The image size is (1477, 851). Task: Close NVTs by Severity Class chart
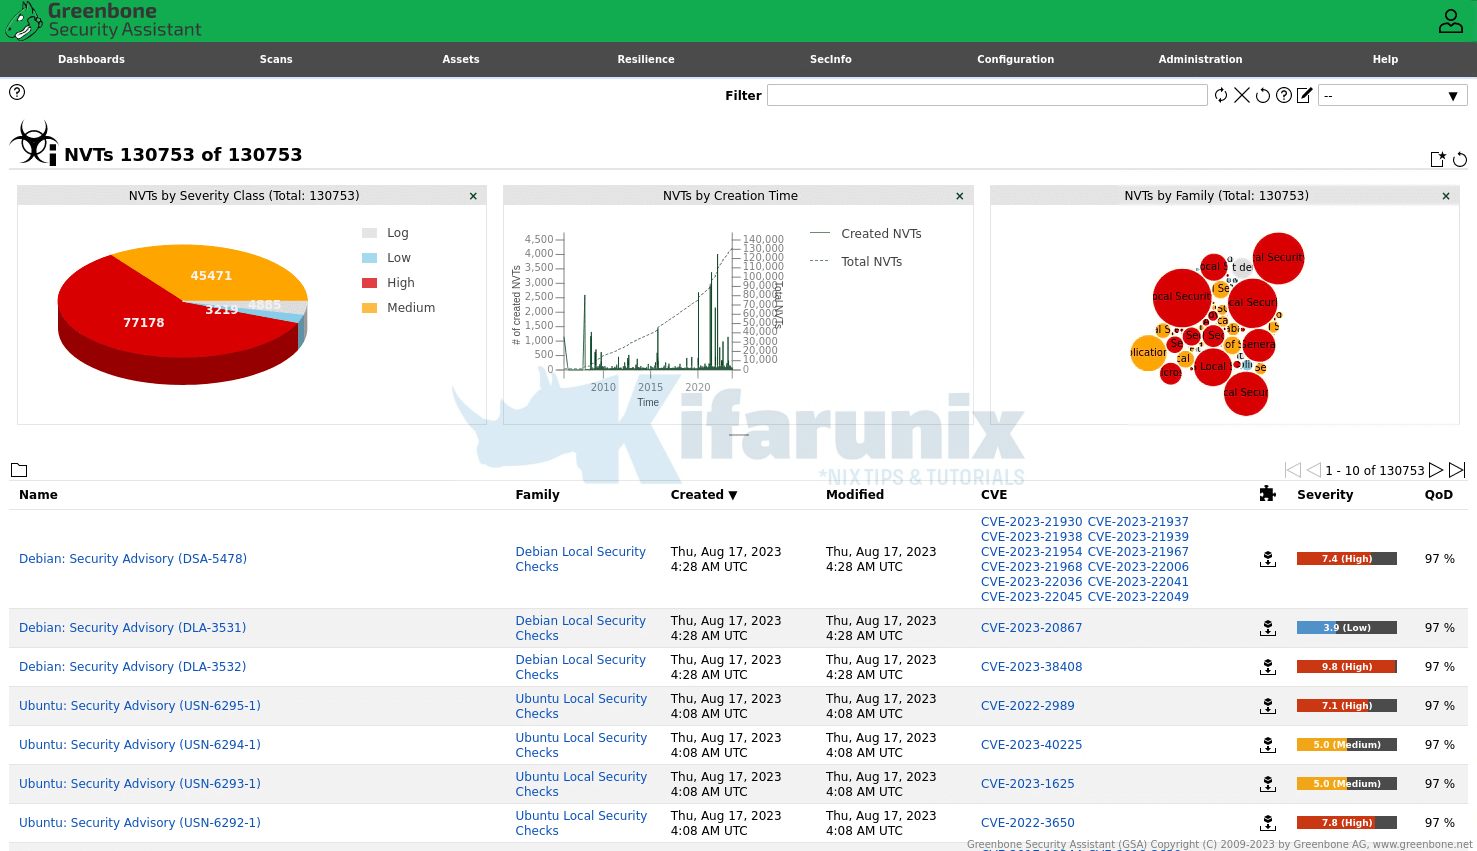click(x=473, y=196)
